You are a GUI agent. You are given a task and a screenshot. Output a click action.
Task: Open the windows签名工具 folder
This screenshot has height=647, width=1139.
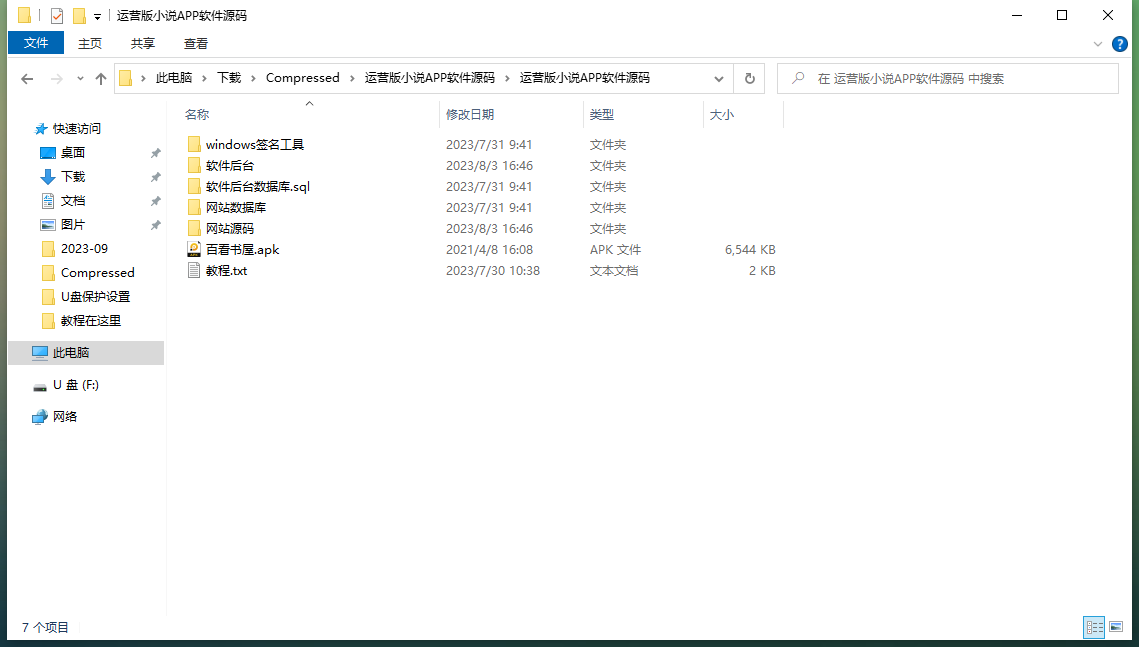(254, 145)
